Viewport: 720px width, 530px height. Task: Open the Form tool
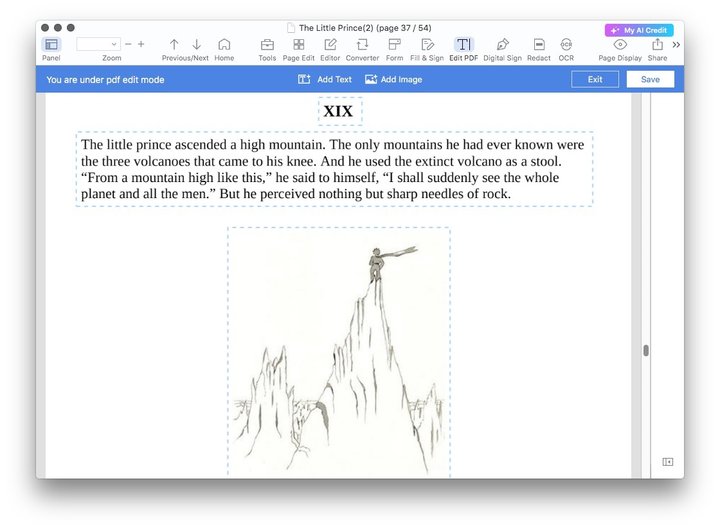pyautogui.click(x=394, y=45)
